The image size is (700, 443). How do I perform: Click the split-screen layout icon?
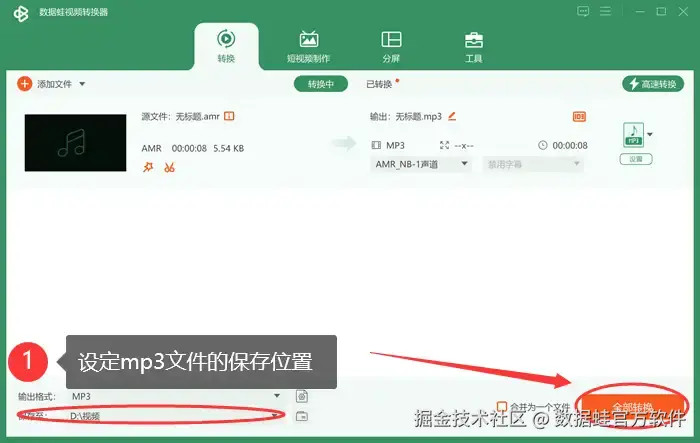[x=391, y=39]
